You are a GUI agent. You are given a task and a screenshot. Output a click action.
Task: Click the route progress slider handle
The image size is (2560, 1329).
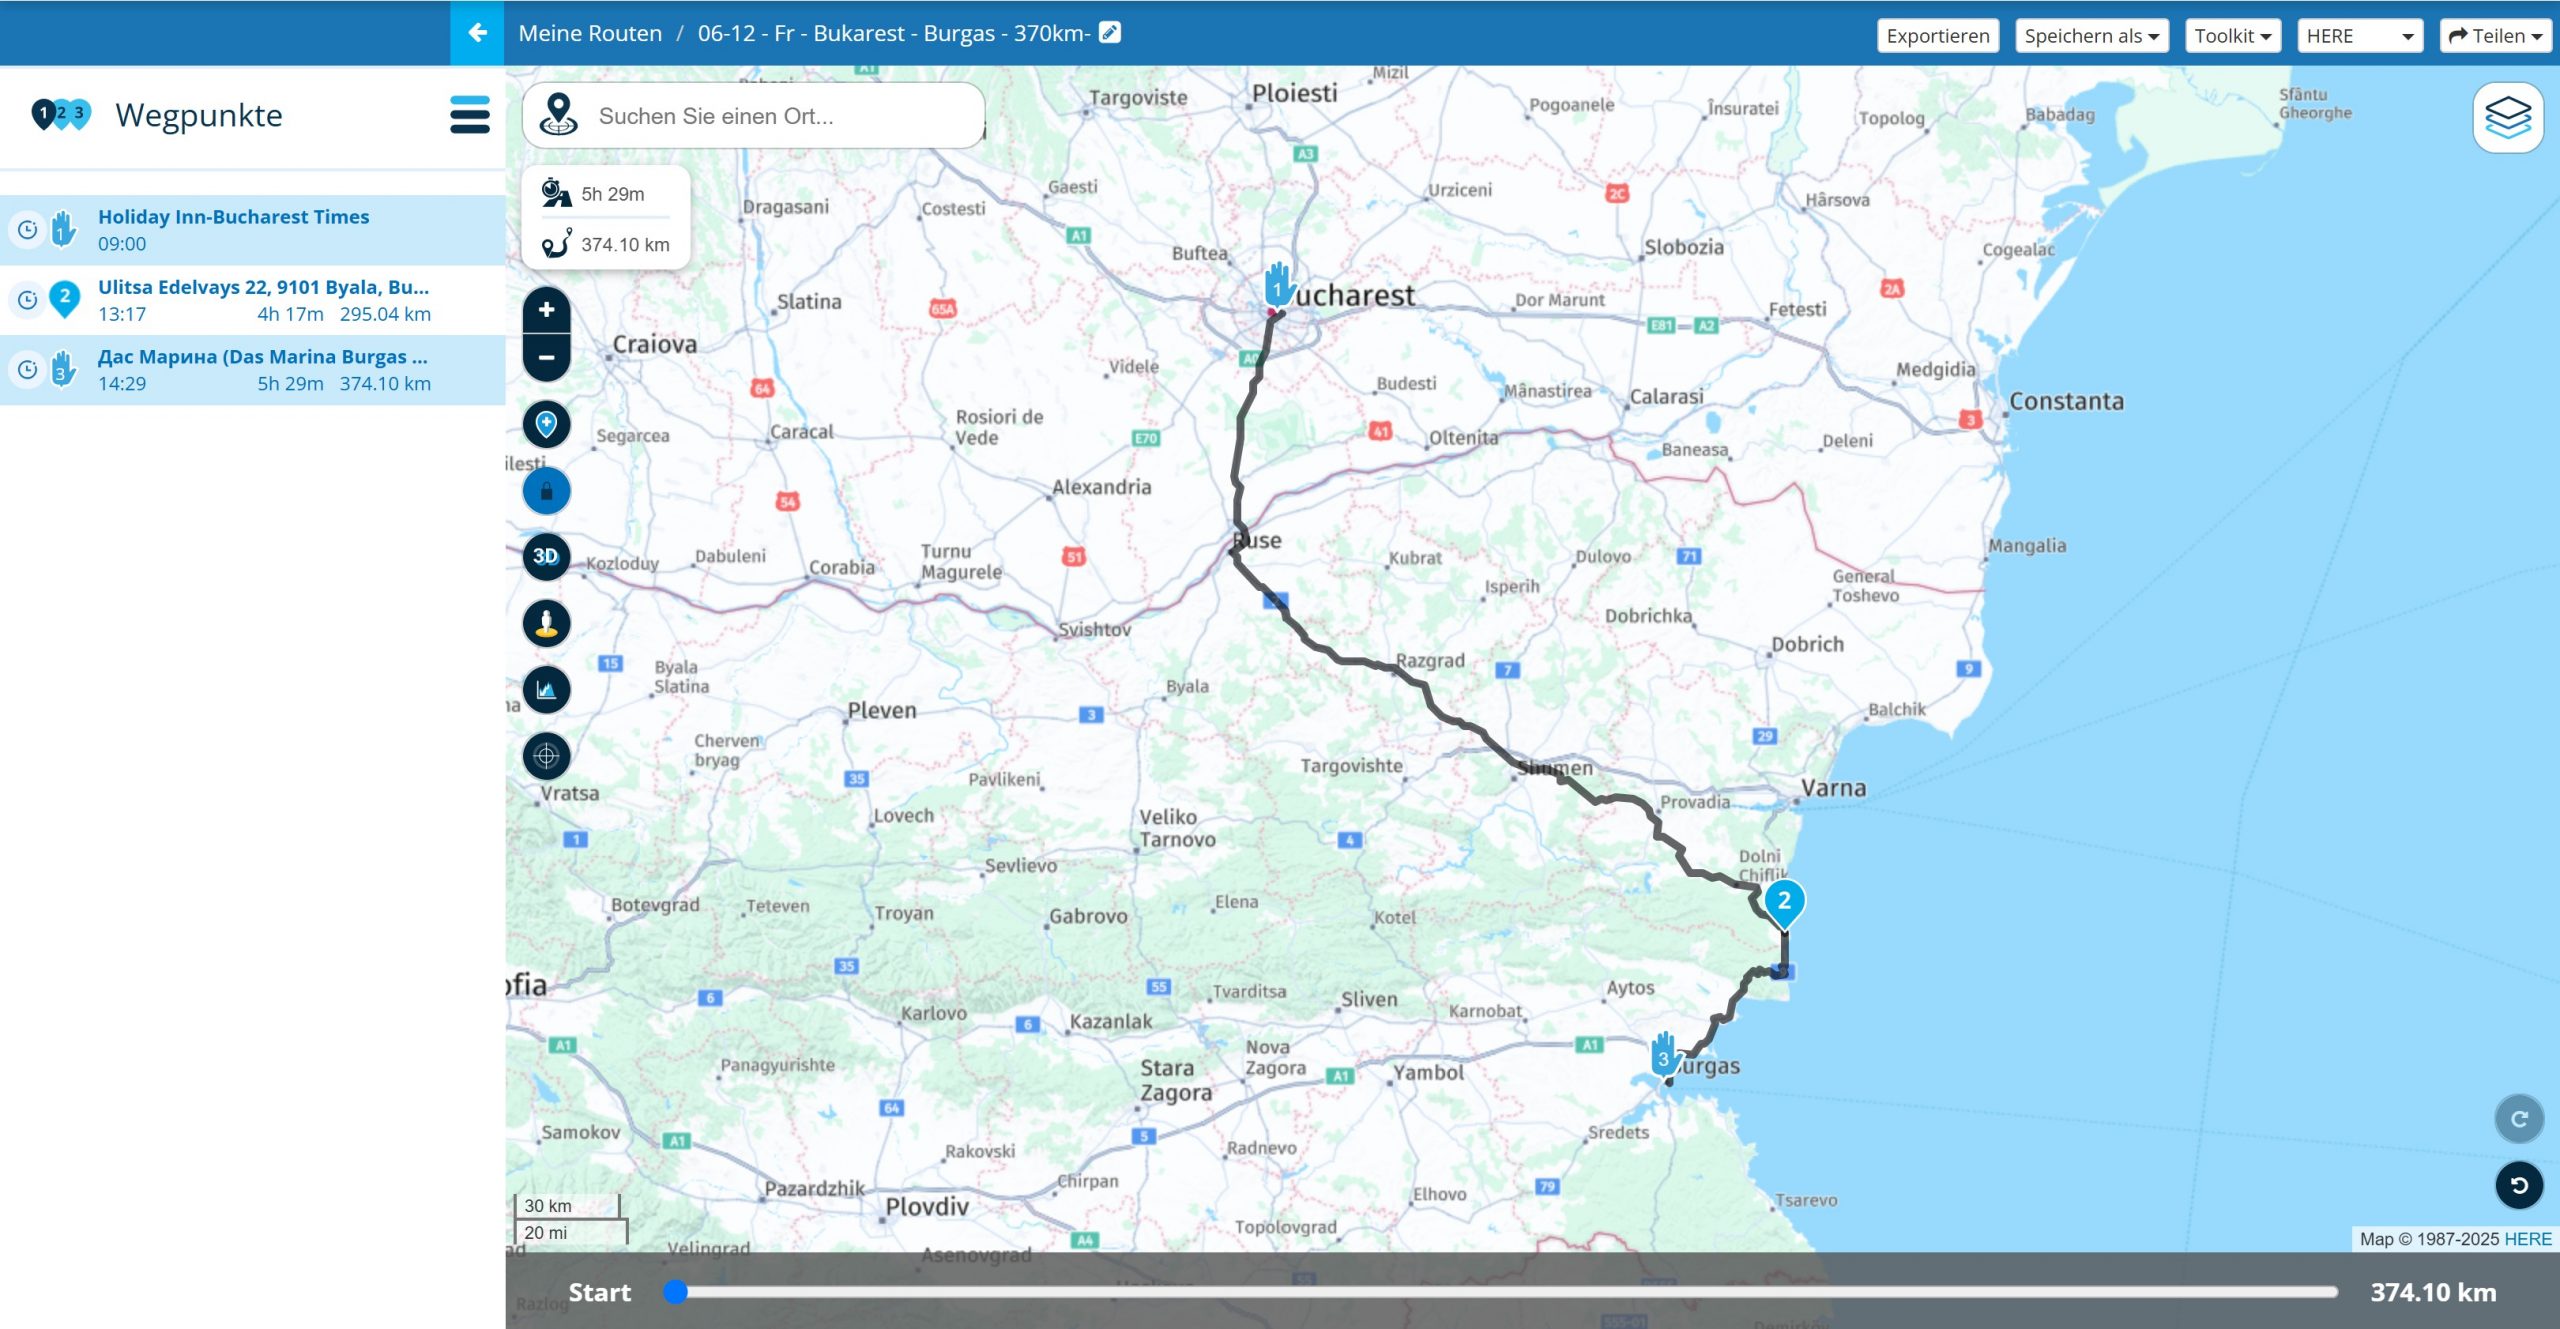tap(676, 1292)
